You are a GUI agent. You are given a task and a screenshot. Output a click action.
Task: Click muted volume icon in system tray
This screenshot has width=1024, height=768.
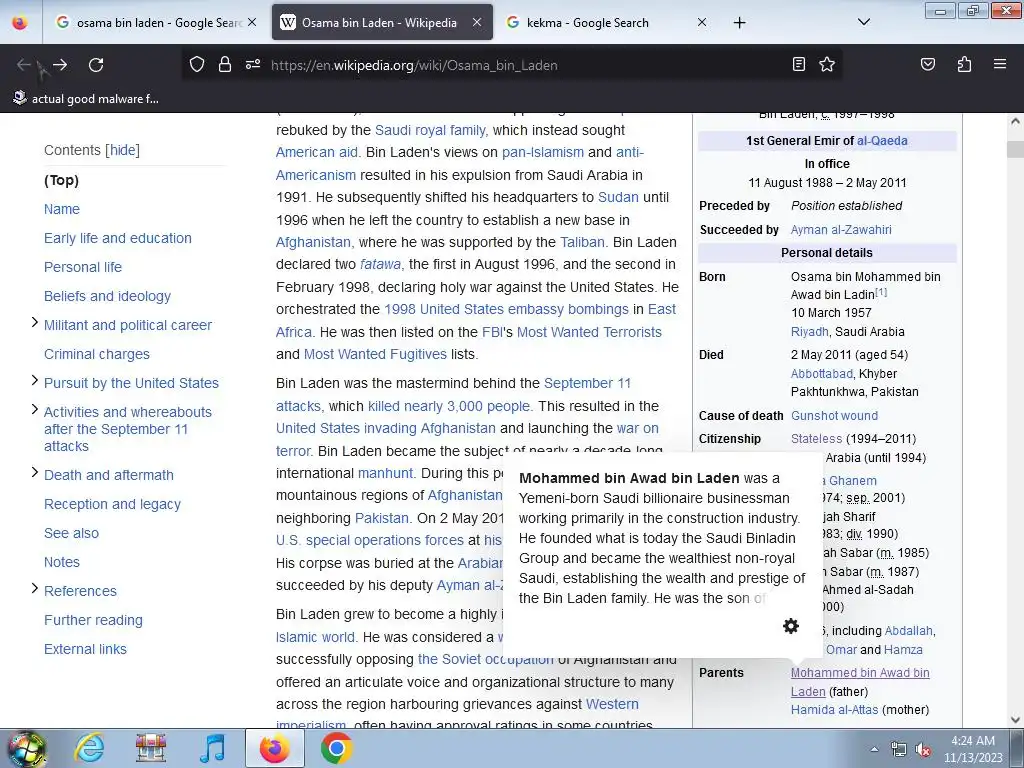click(x=923, y=750)
